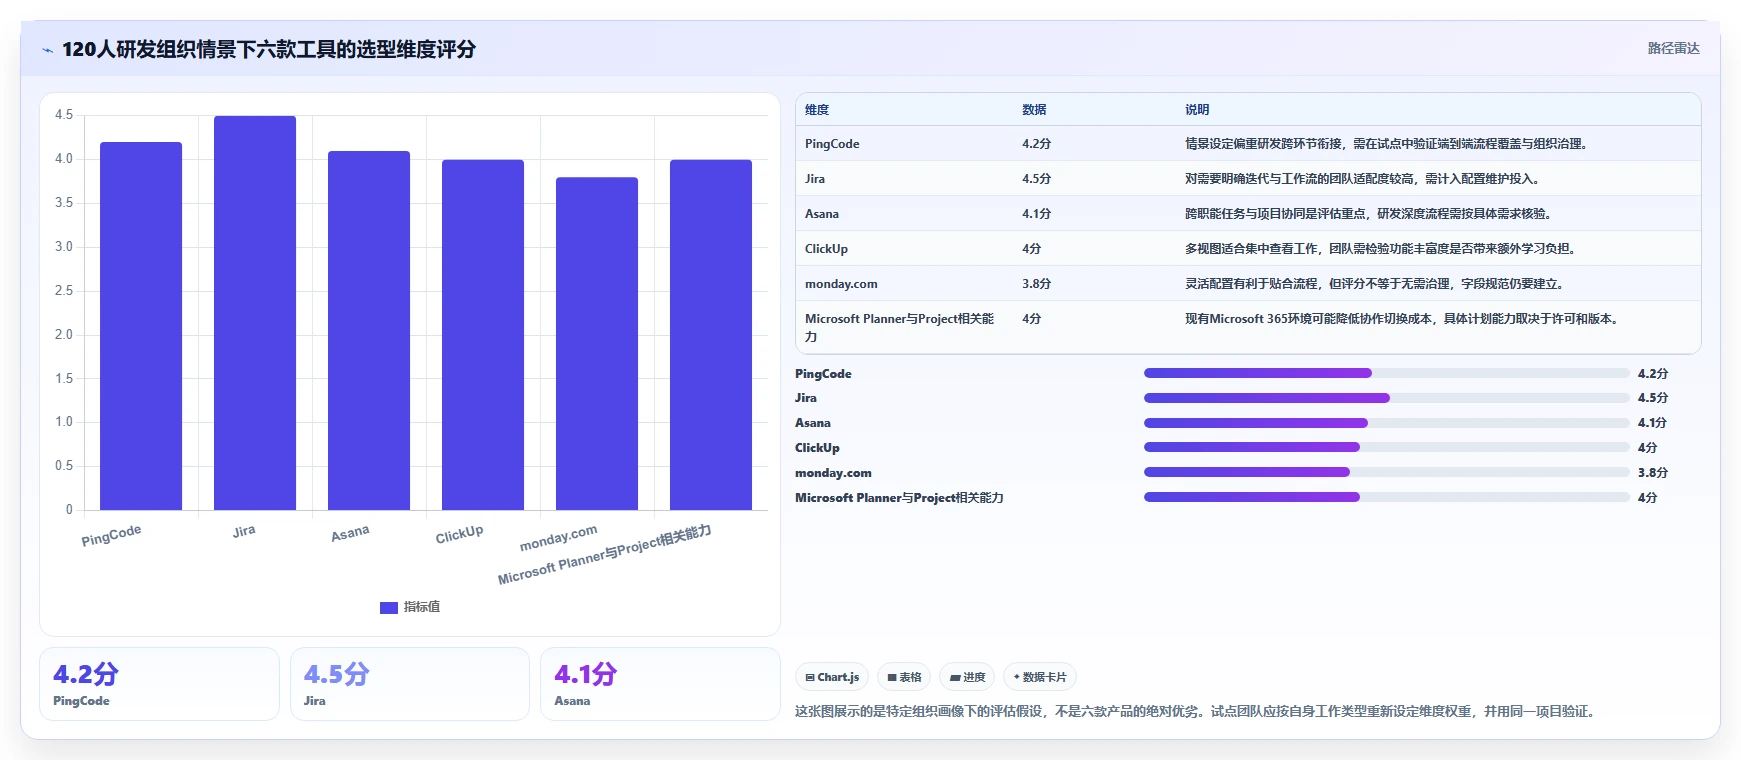The height and width of the screenshot is (760, 1741).
Task: Click the 进度 tag
Action: point(967,677)
